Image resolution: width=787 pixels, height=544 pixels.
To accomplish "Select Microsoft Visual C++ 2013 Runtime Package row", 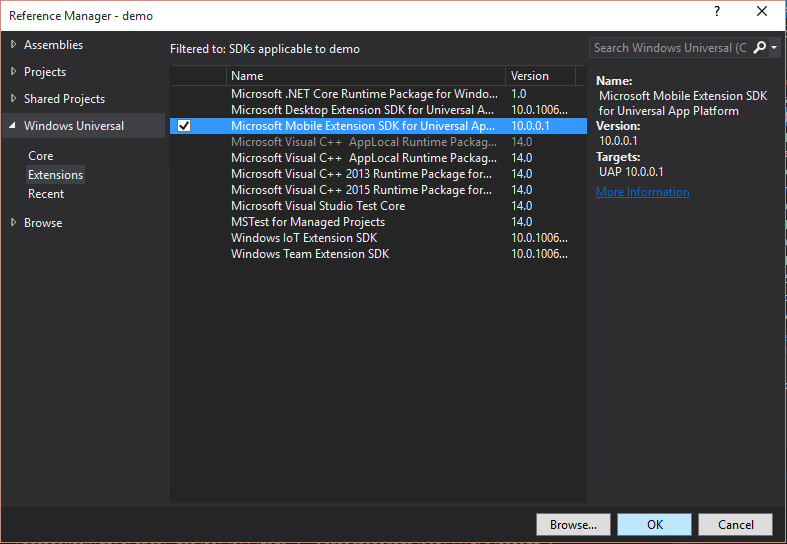I will pyautogui.click(x=378, y=174).
